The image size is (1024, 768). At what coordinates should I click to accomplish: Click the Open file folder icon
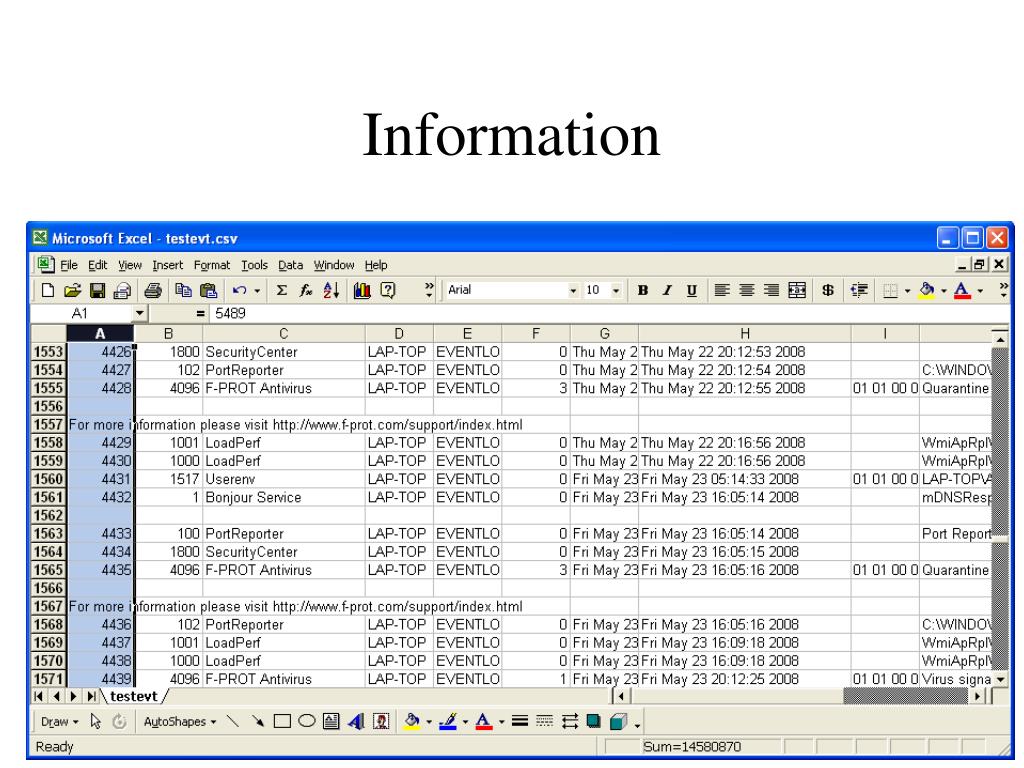[x=72, y=291]
